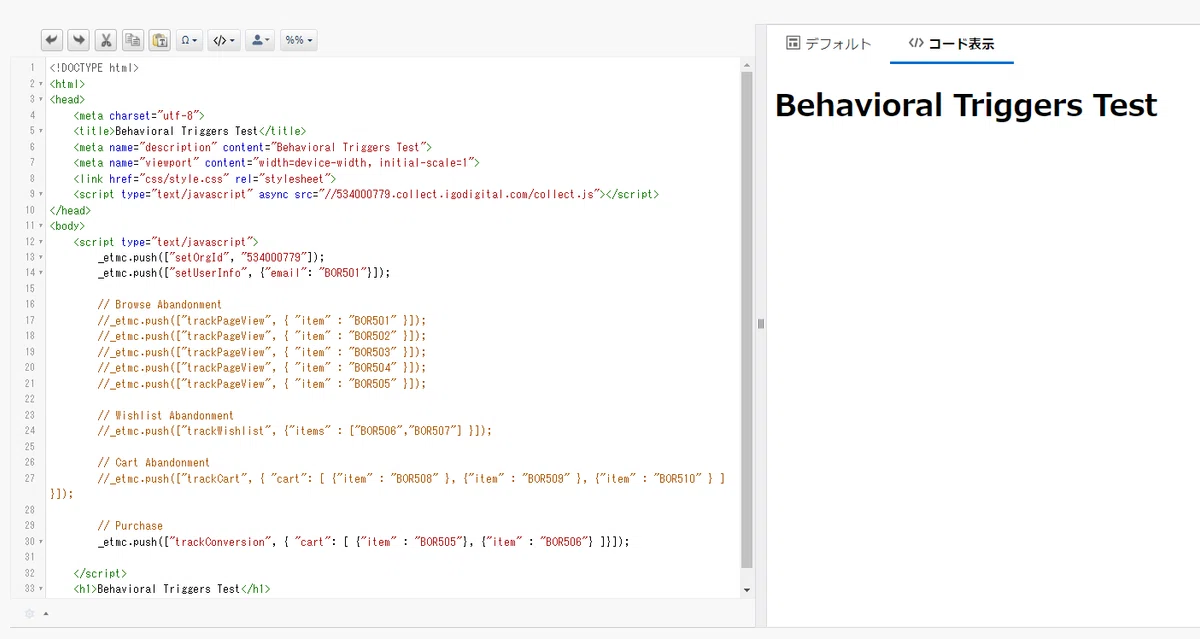
Task: Open the code snippet (</>) dropdown
Action: [224, 40]
